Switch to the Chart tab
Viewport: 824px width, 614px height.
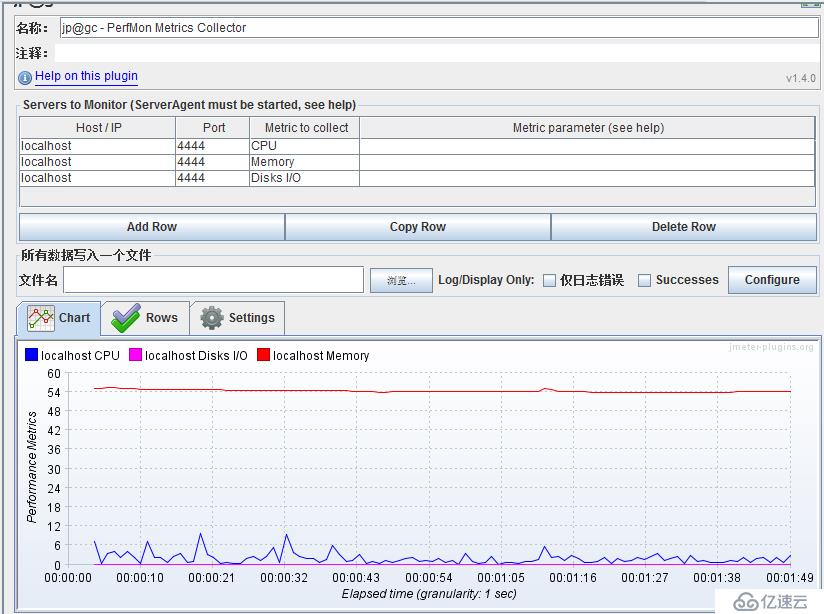59,318
